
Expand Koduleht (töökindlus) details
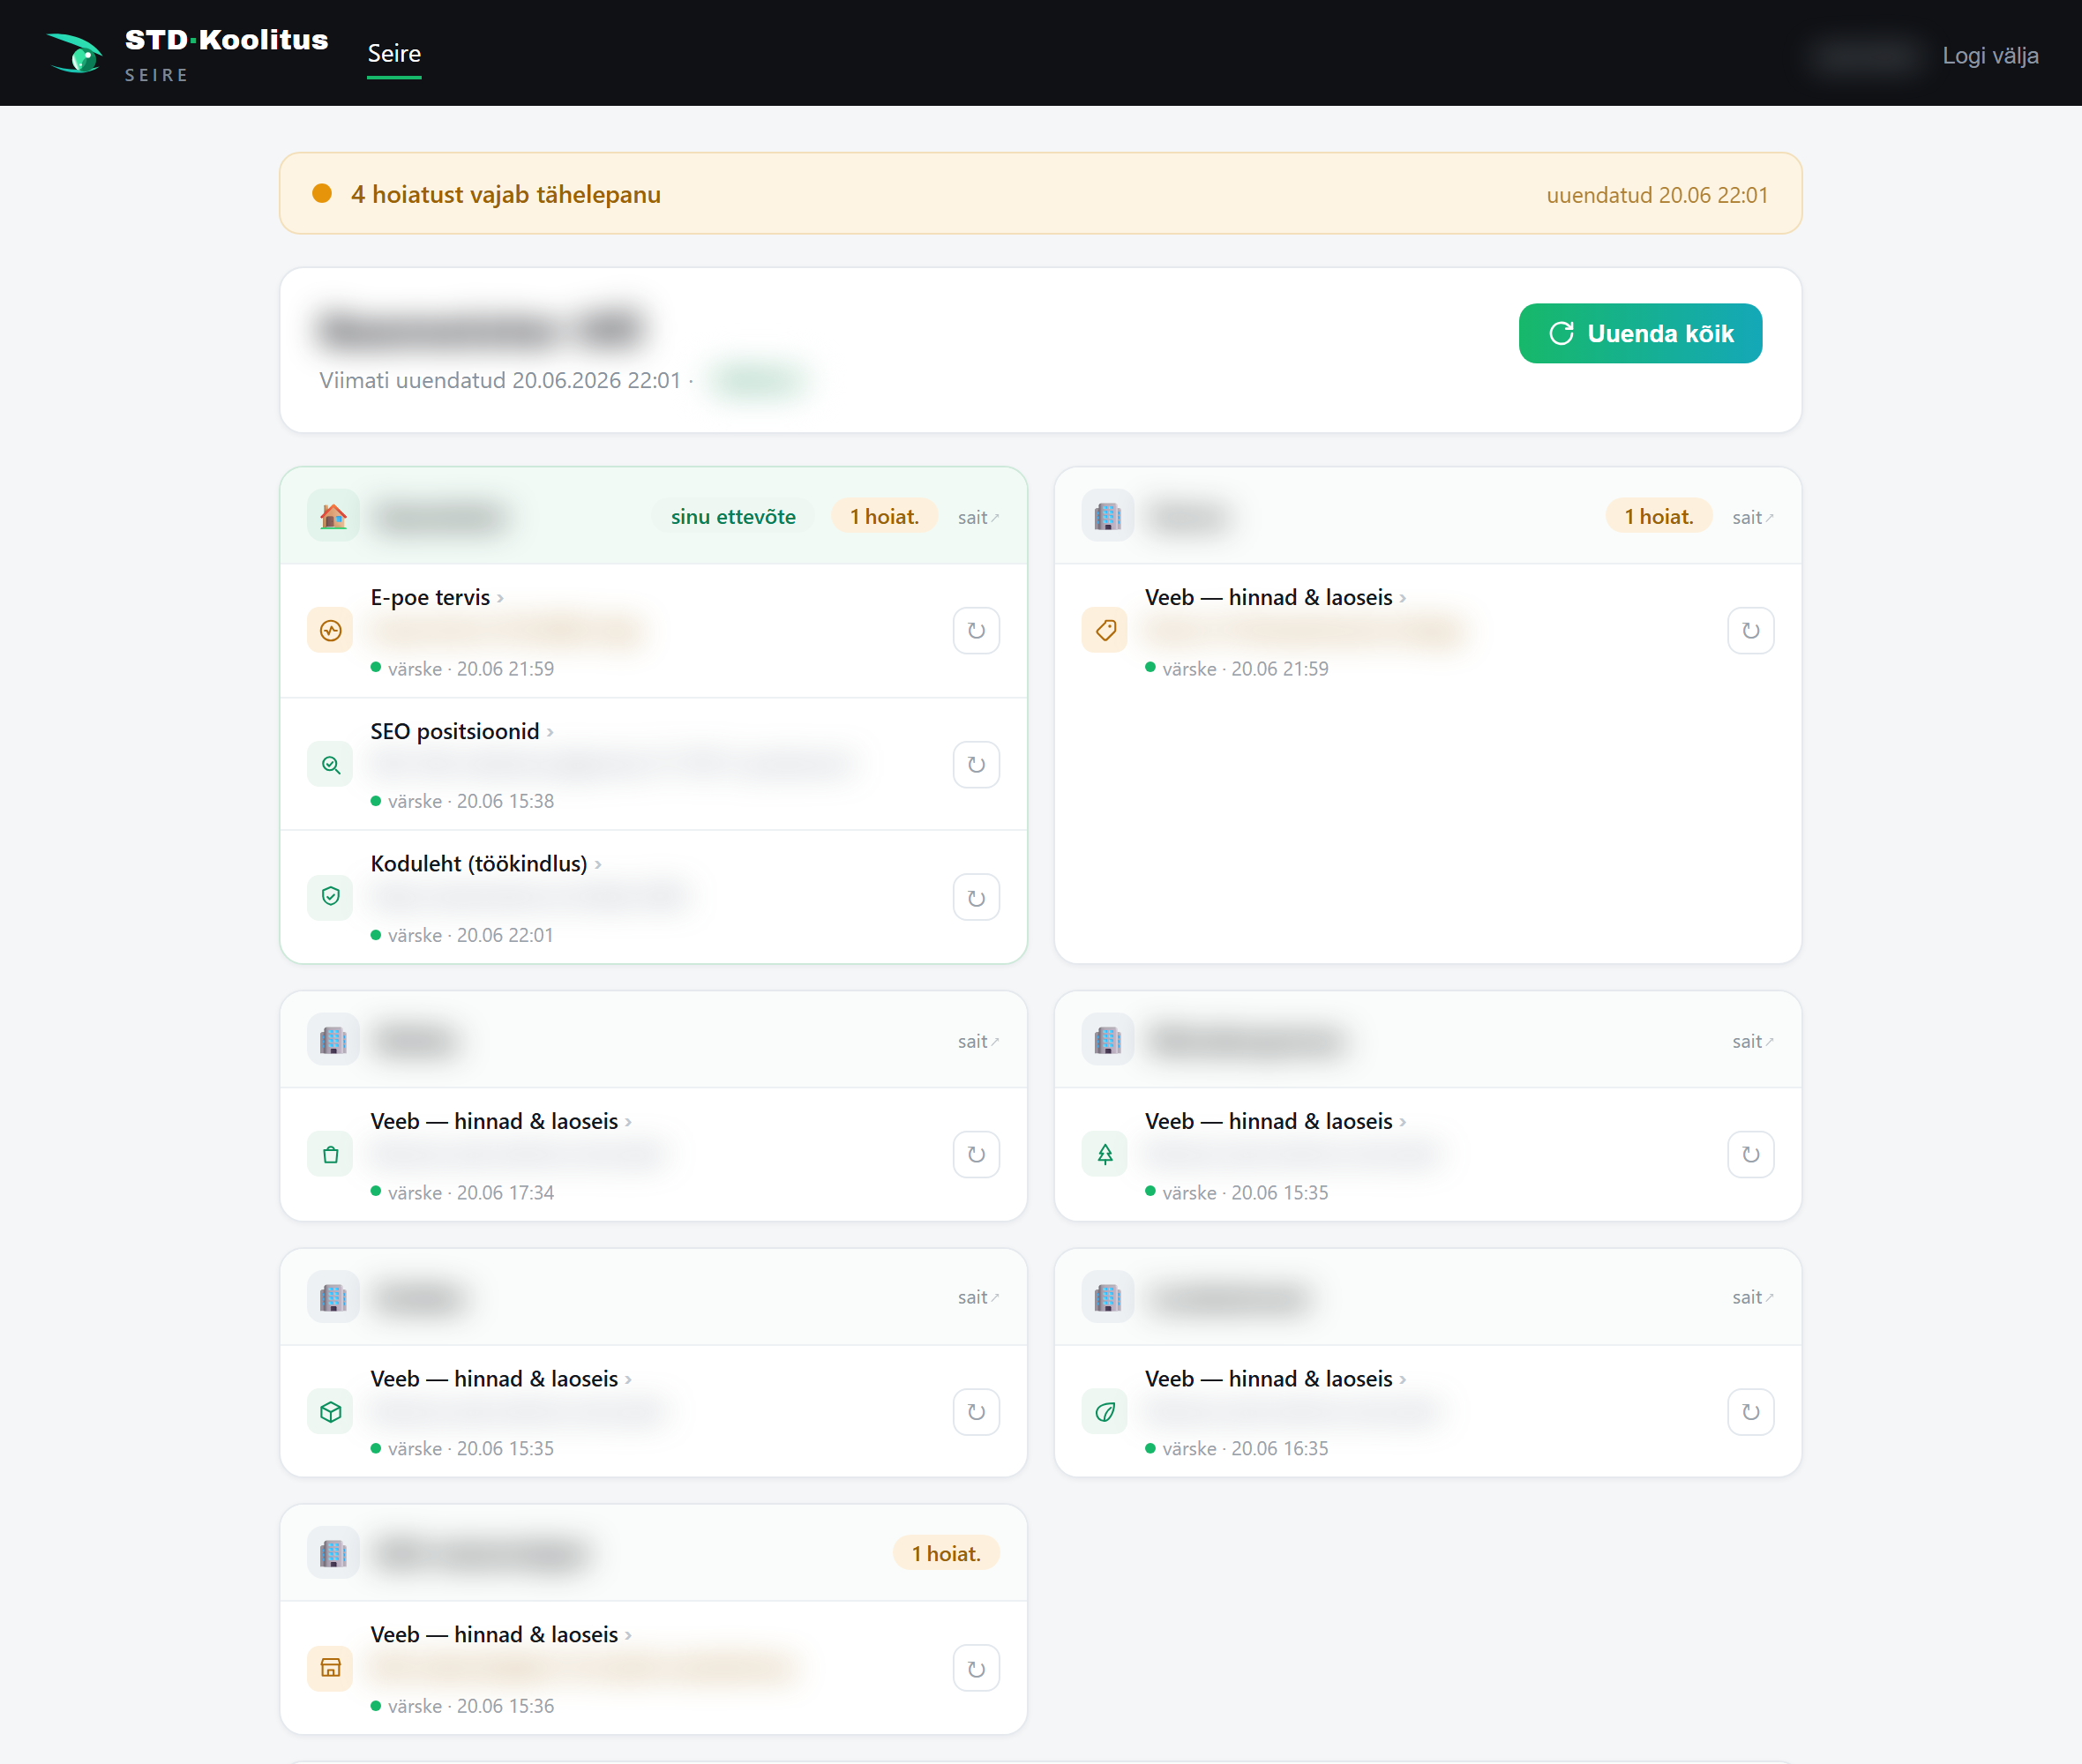[486, 863]
